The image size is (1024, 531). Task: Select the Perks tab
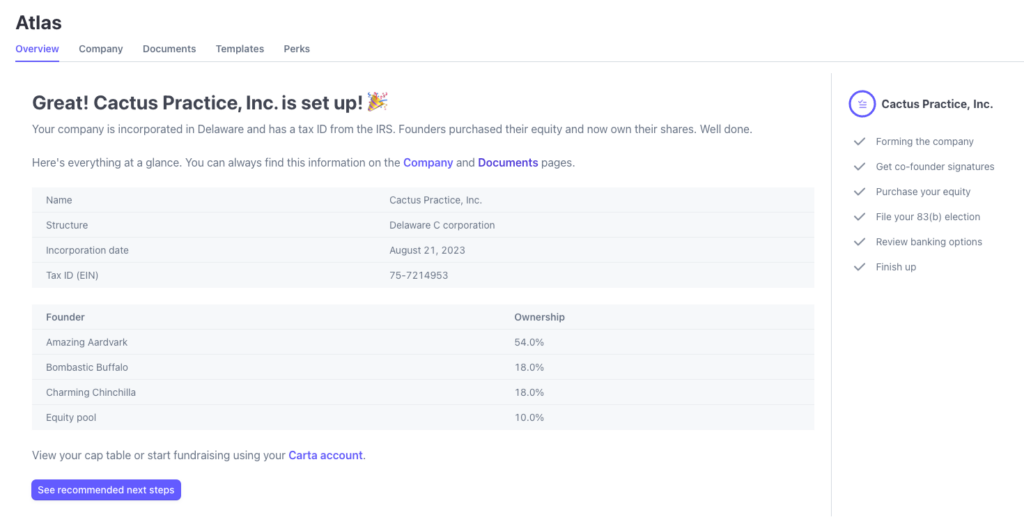(x=296, y=49)
